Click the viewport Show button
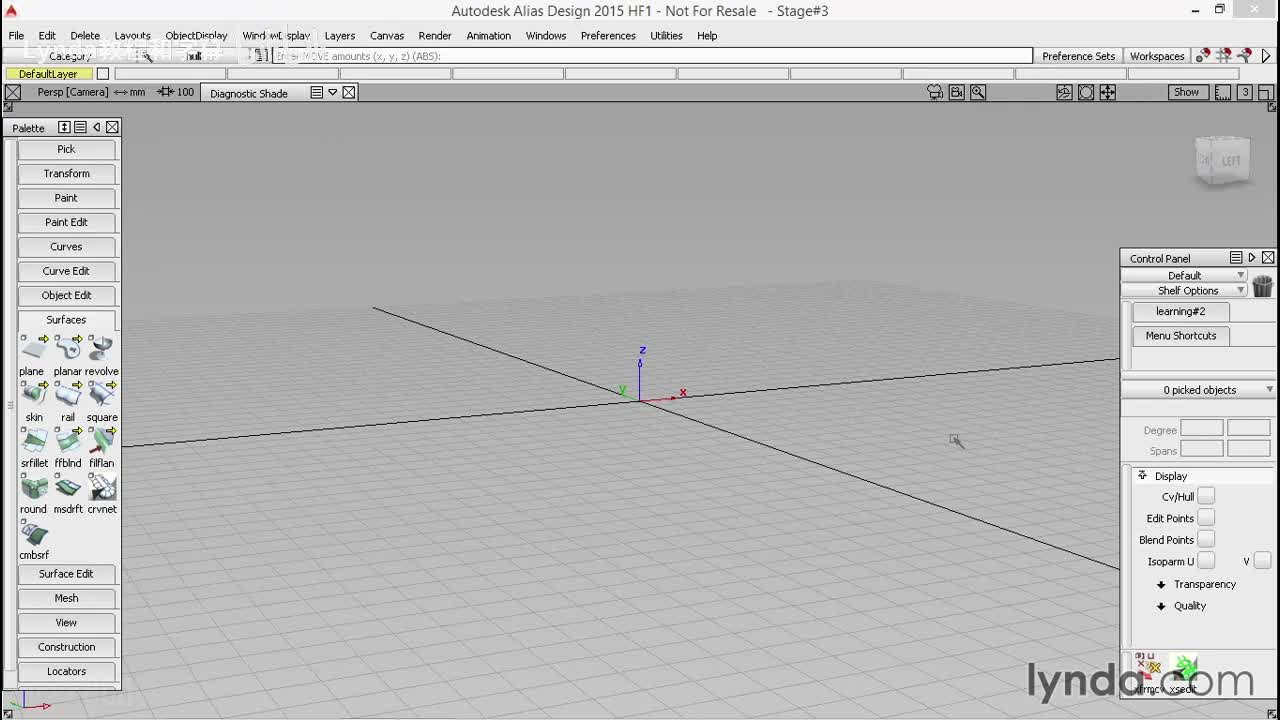Viewport: 1280px width, 720px height. pyautogui.click(x=1186, y=92)
